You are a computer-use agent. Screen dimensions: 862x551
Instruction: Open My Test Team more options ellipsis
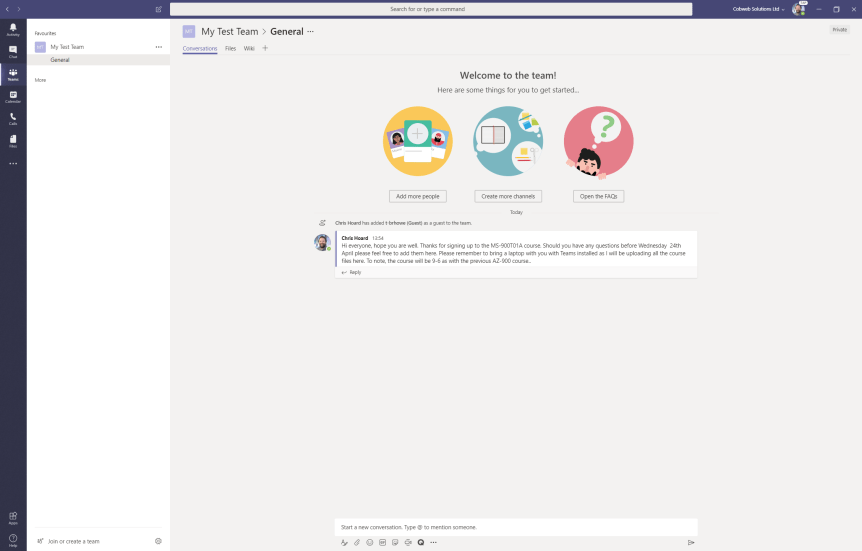[158, 47]
